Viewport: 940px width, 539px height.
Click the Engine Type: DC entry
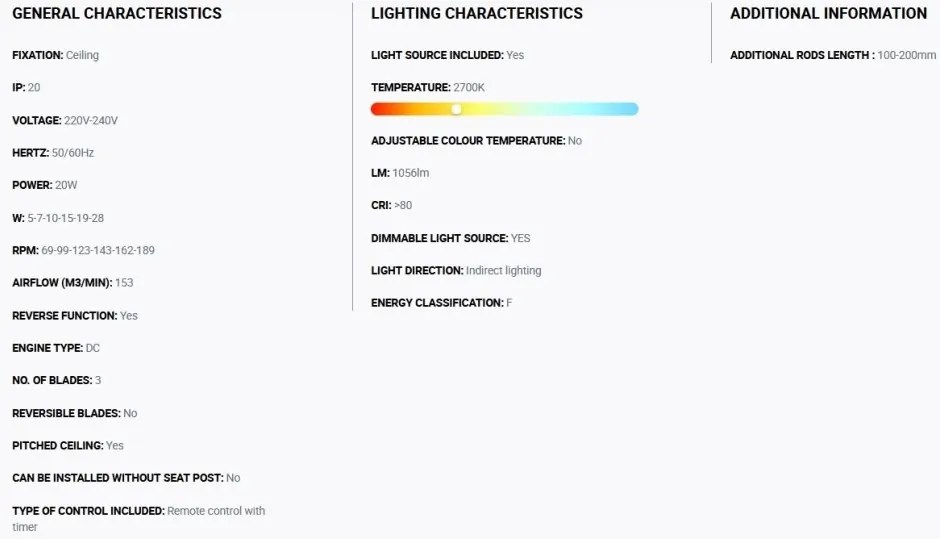[x=56, y=348]
